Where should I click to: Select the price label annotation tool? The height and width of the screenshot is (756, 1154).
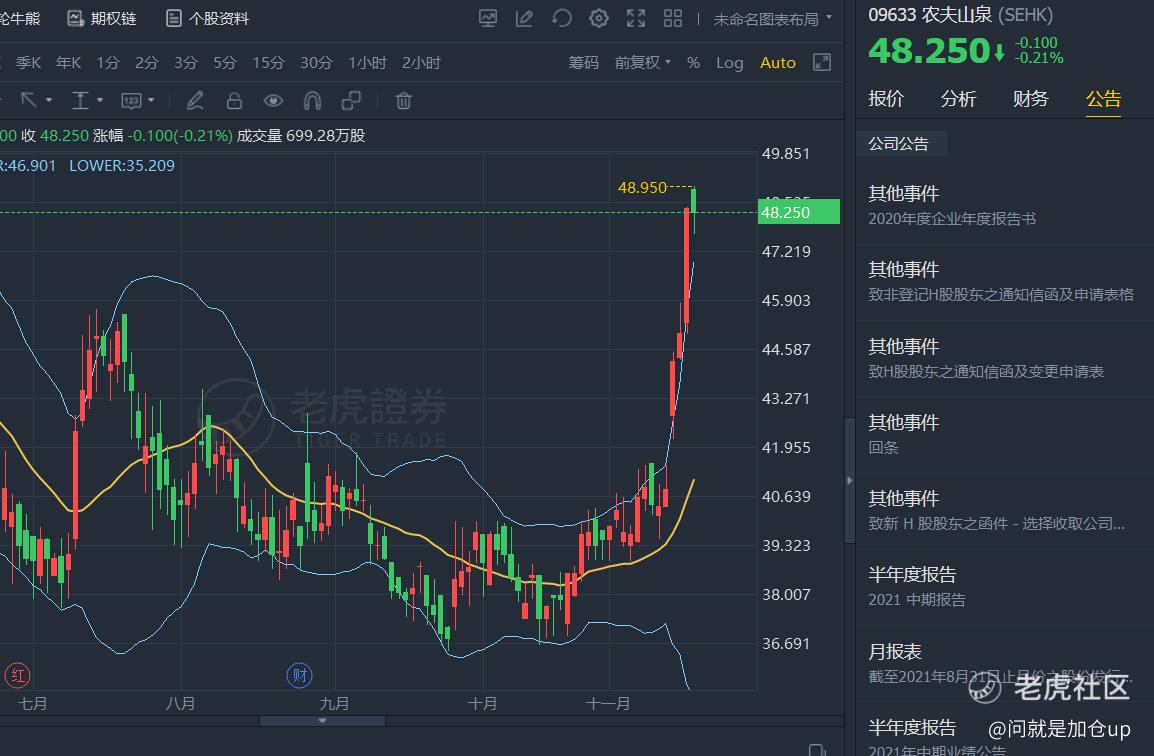tap(131, 101)
